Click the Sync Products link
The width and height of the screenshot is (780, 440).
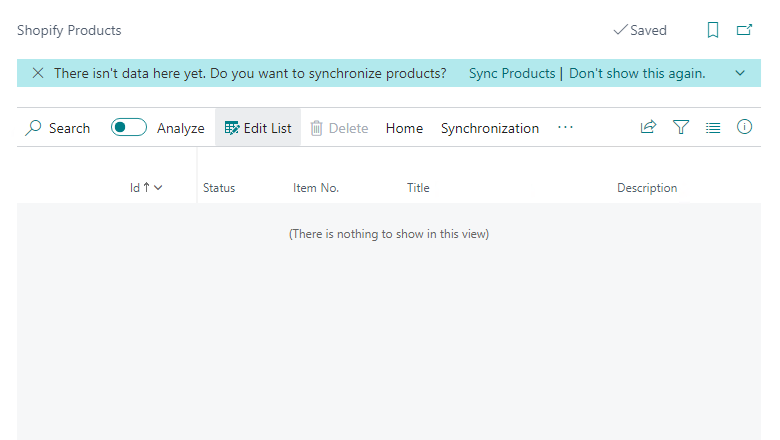pos(512,73)
